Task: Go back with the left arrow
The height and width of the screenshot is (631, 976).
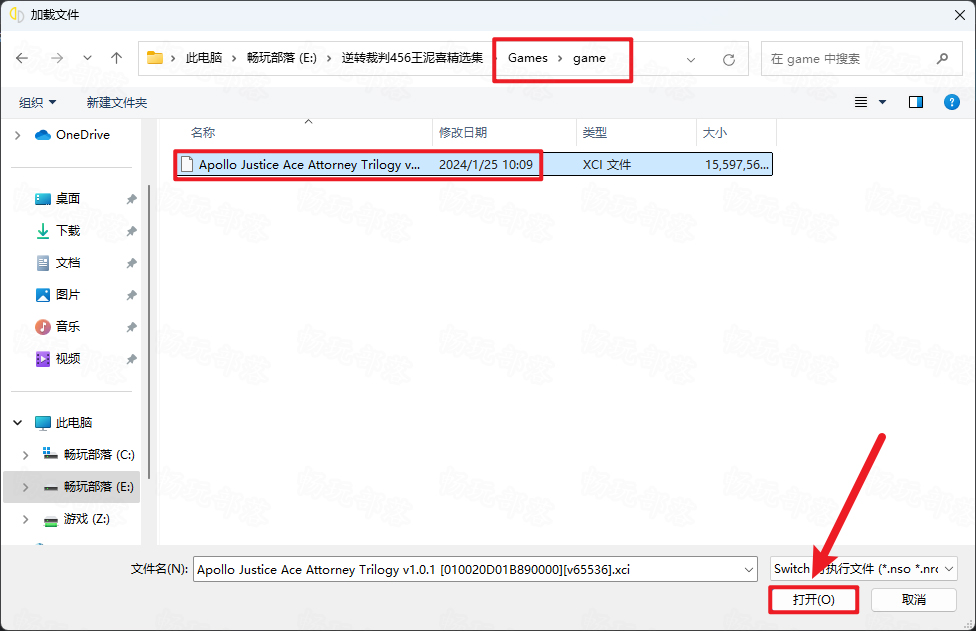Action: tap(22, 58)
